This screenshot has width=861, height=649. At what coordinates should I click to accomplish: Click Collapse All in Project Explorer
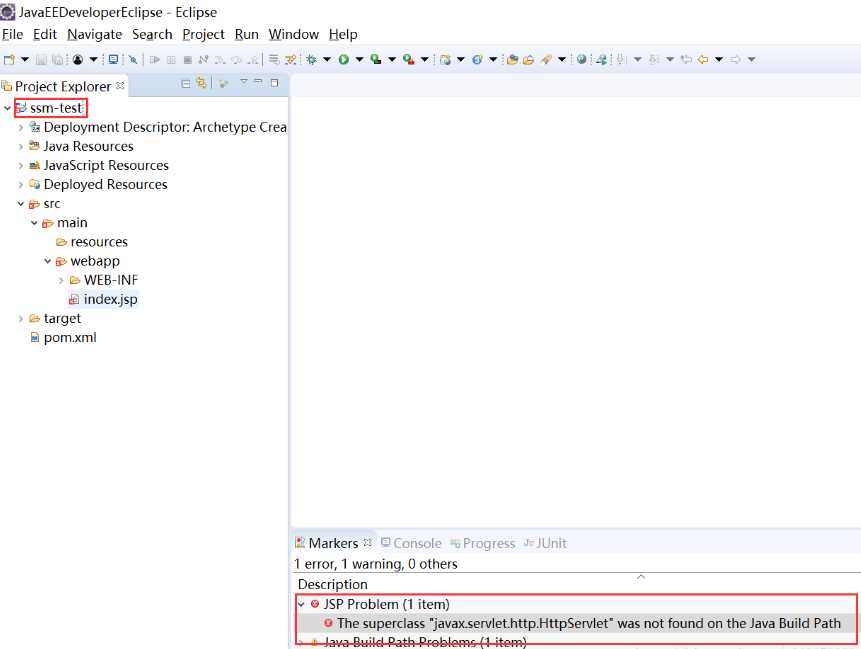pos(186,83)
